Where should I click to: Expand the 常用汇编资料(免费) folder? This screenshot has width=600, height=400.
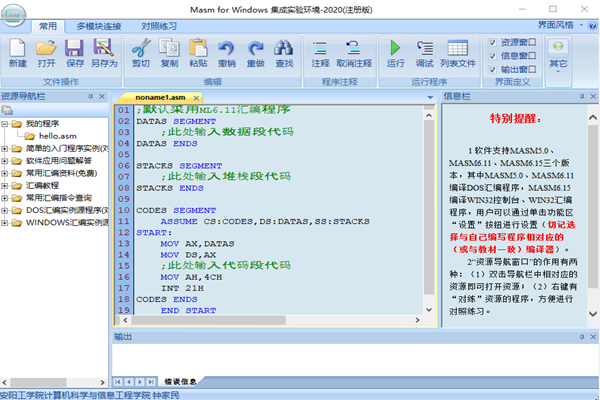(4, 173)
